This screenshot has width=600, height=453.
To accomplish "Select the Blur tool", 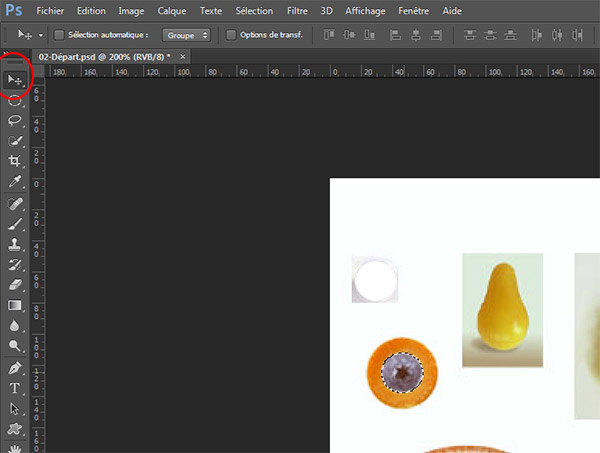I will 15,326.
